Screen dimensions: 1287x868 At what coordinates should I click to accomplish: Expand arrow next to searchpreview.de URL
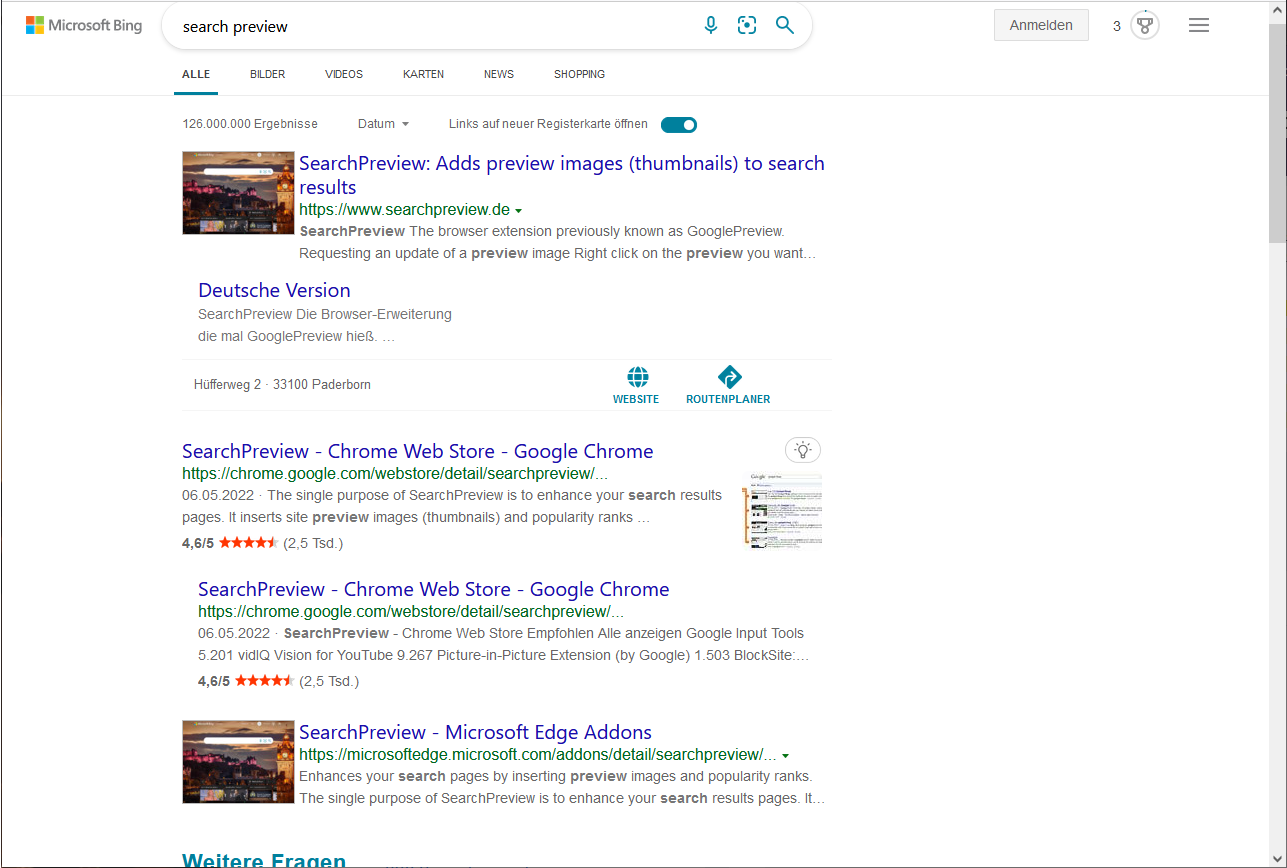pos(518,211)
